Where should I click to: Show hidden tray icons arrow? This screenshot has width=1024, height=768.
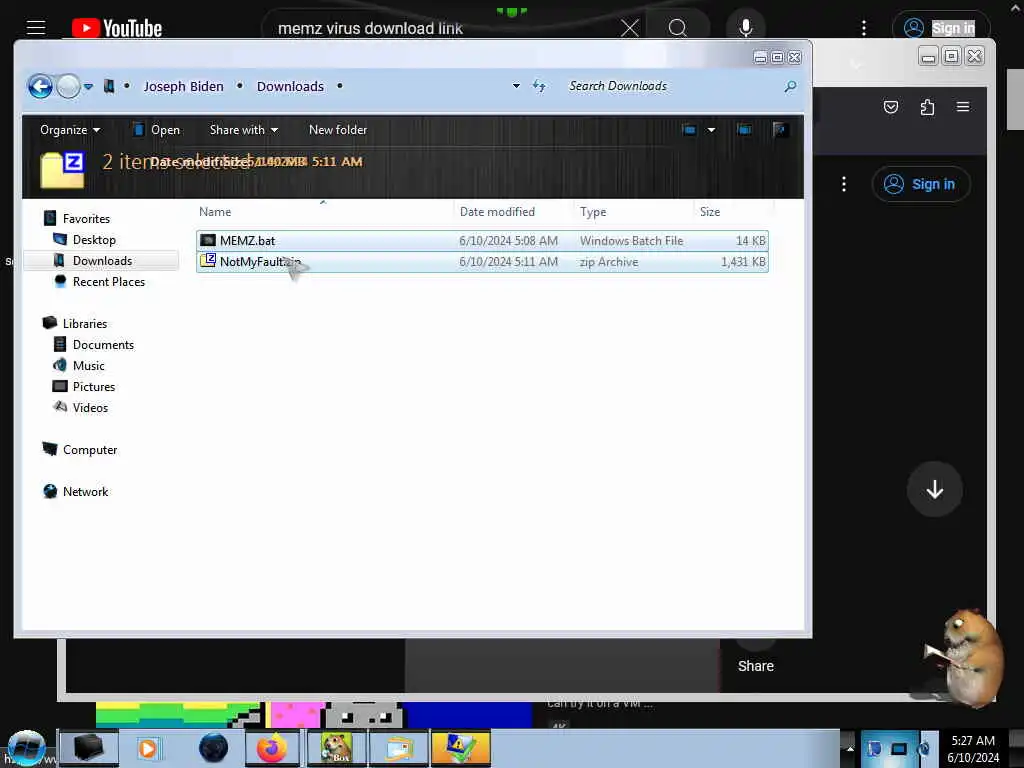click(x=850, y=749)
